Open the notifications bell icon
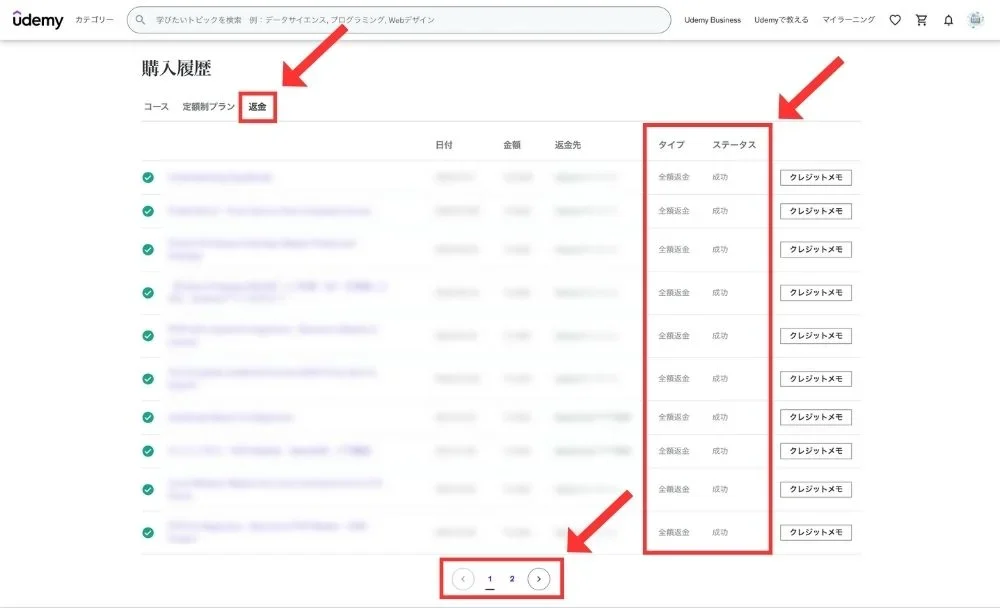Viewport: 1000px width, 608px height. click(x=949, y=20)
